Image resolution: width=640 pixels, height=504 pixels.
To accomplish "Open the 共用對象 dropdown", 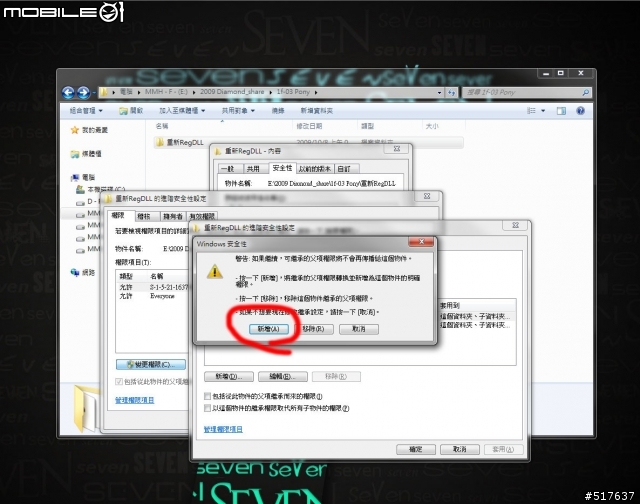I will click(238, 111).
